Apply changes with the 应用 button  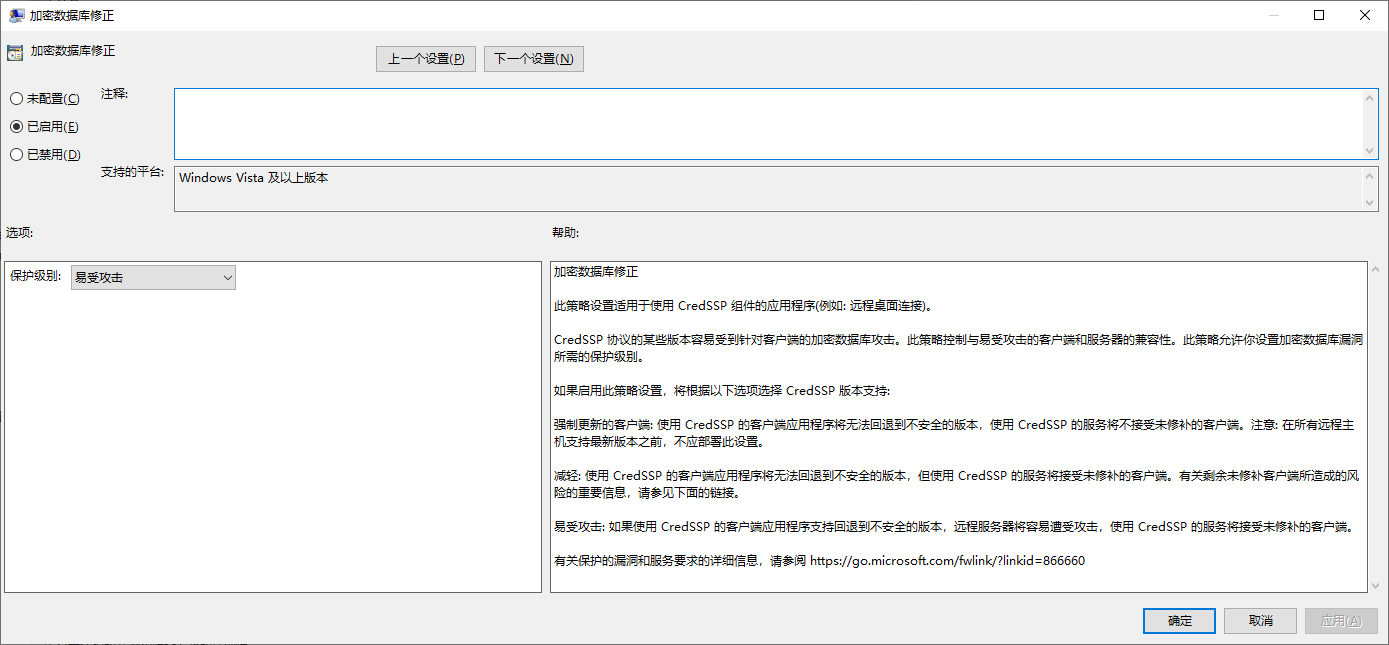tap(1341, 620)
